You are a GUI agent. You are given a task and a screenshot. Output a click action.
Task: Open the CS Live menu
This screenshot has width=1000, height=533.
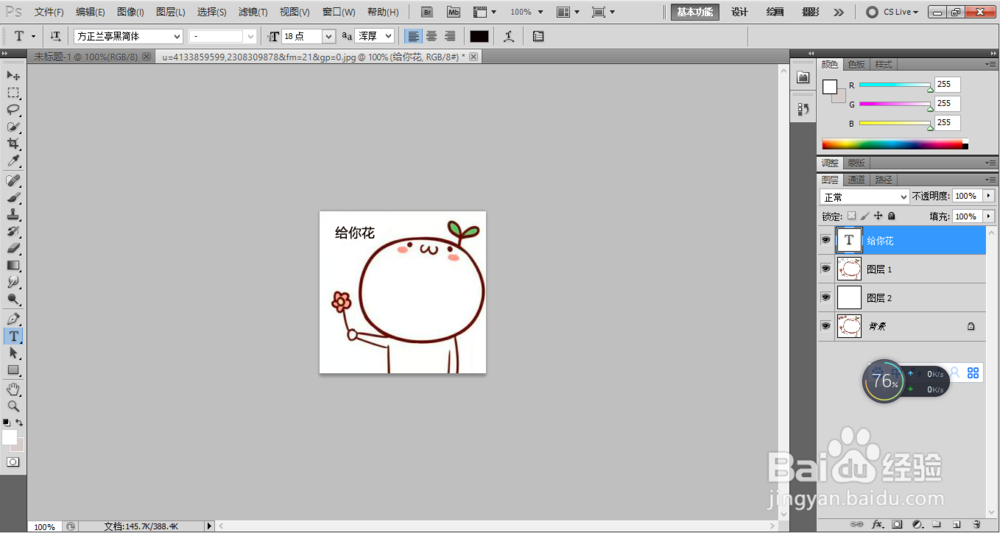(892, 12)
